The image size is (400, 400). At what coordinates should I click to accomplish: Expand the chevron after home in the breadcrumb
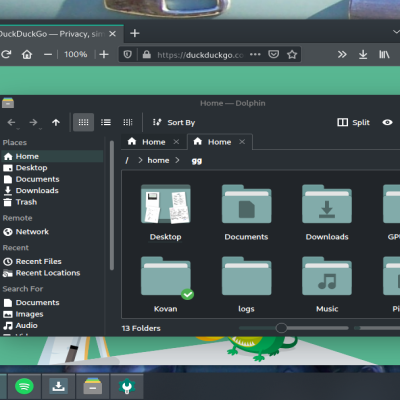click(177, 161)
